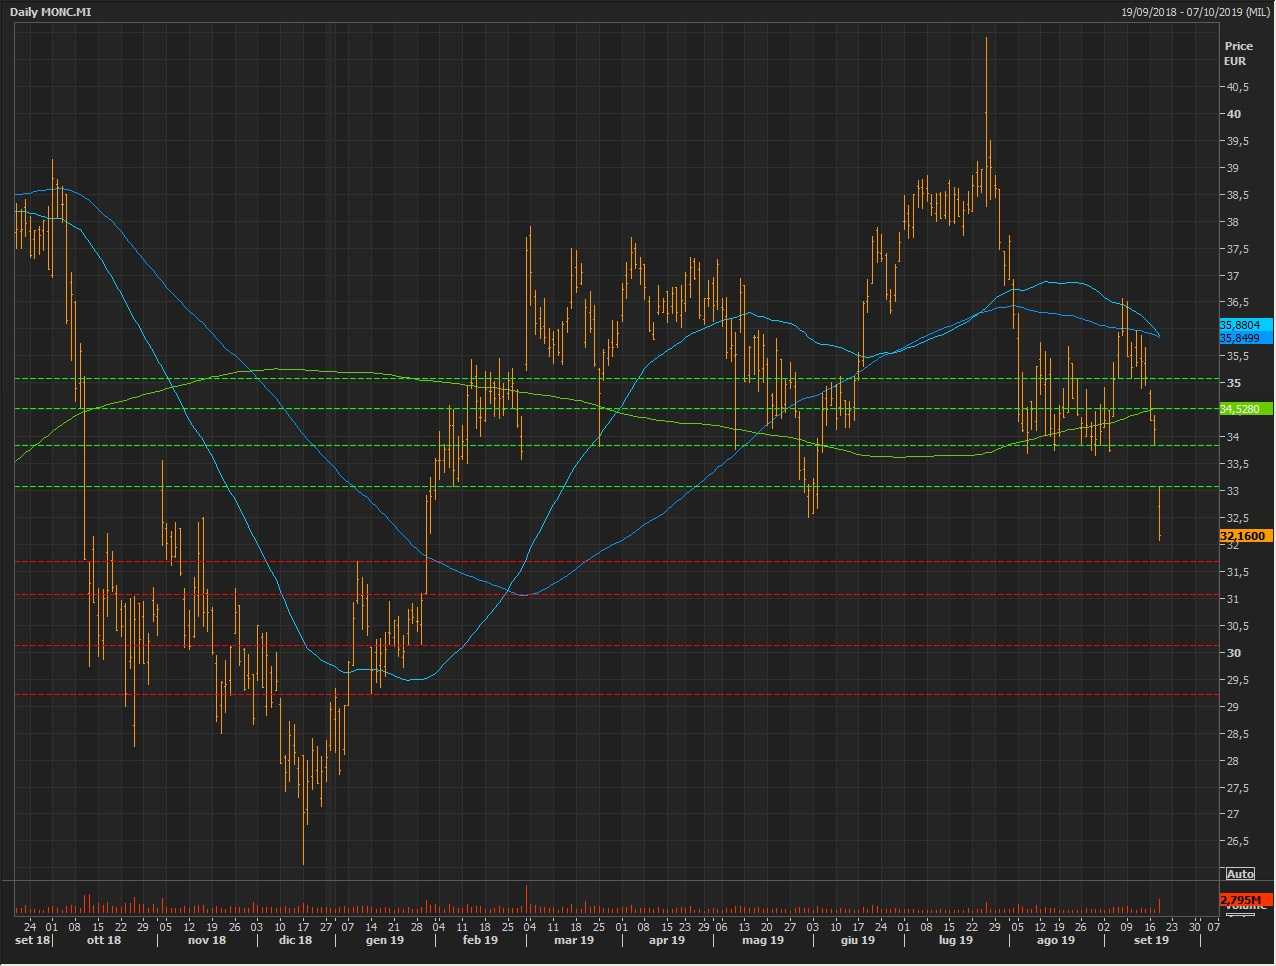
Task: Click the 'lug 19' month label
Action: pyautogui.click(x=955, y=940)
